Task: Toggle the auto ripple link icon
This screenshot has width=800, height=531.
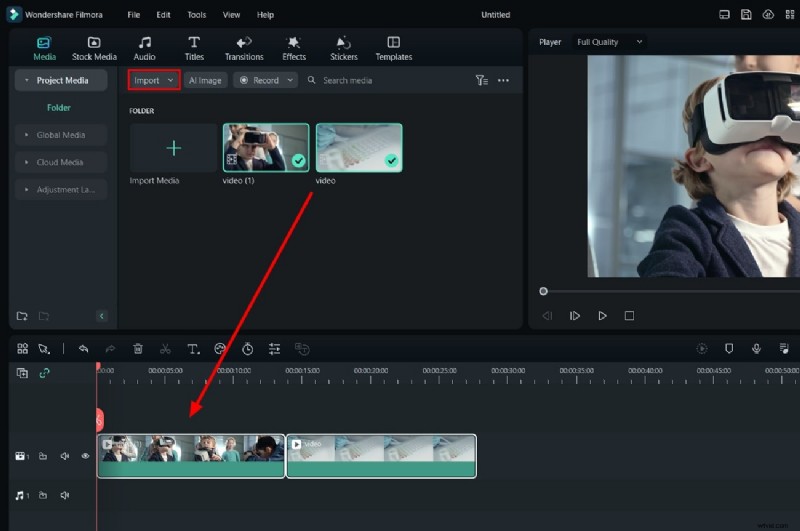Action: [44, 373]
